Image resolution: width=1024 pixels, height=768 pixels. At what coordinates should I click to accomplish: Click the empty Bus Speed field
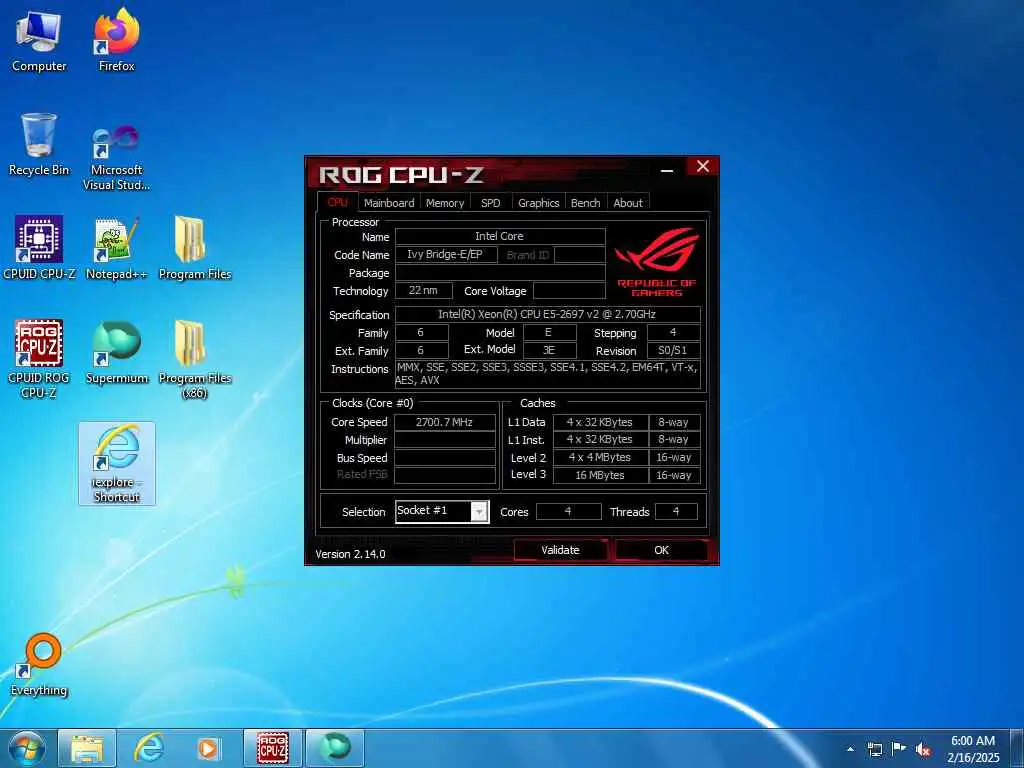click(x=445, y=457)
